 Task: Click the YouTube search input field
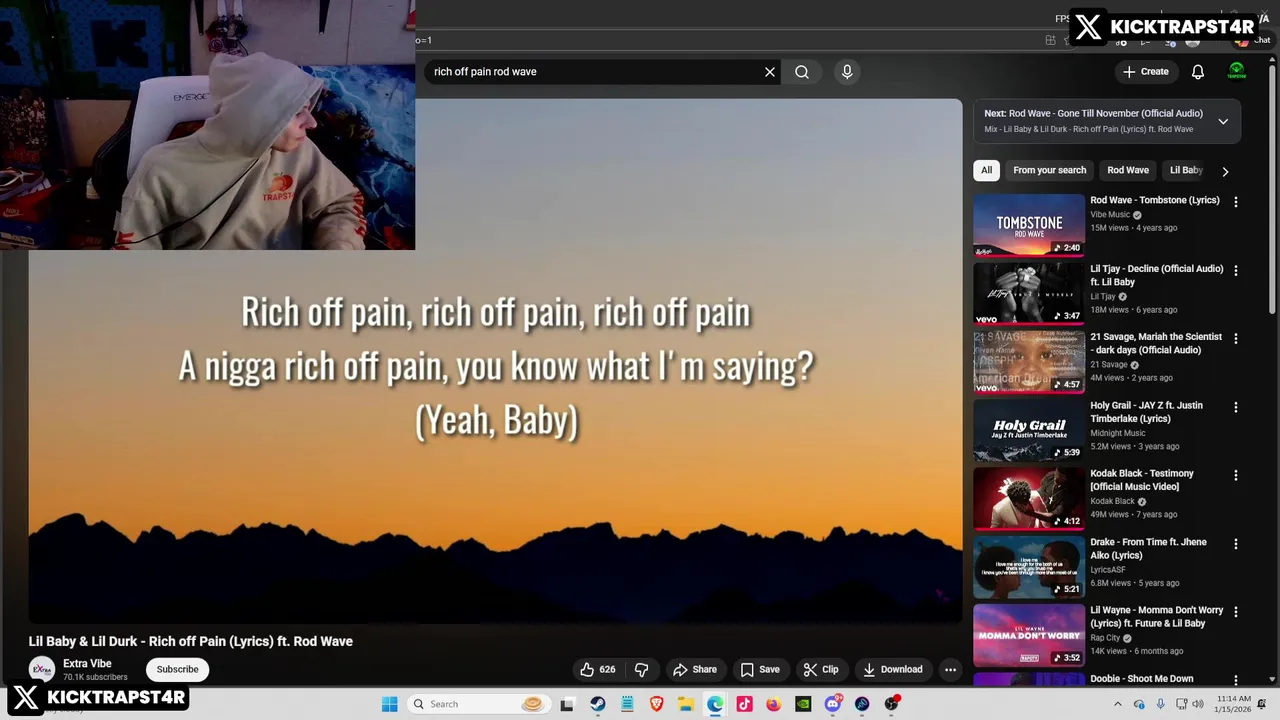pyautogui.click(x=595, y=72)
